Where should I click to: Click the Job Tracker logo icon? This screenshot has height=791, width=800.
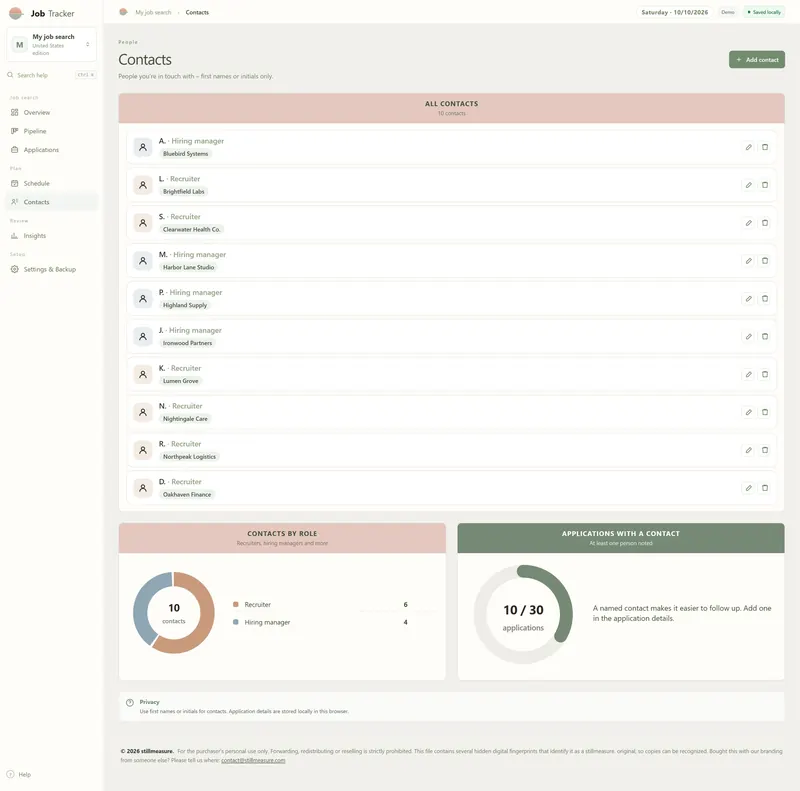16,13
